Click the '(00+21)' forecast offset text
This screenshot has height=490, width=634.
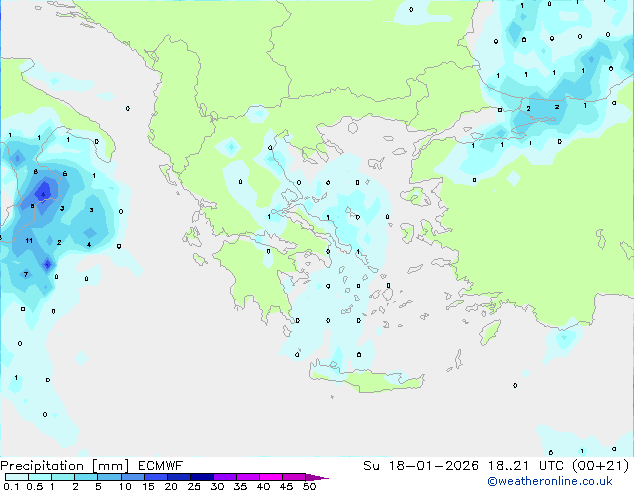tap(600, 465)
